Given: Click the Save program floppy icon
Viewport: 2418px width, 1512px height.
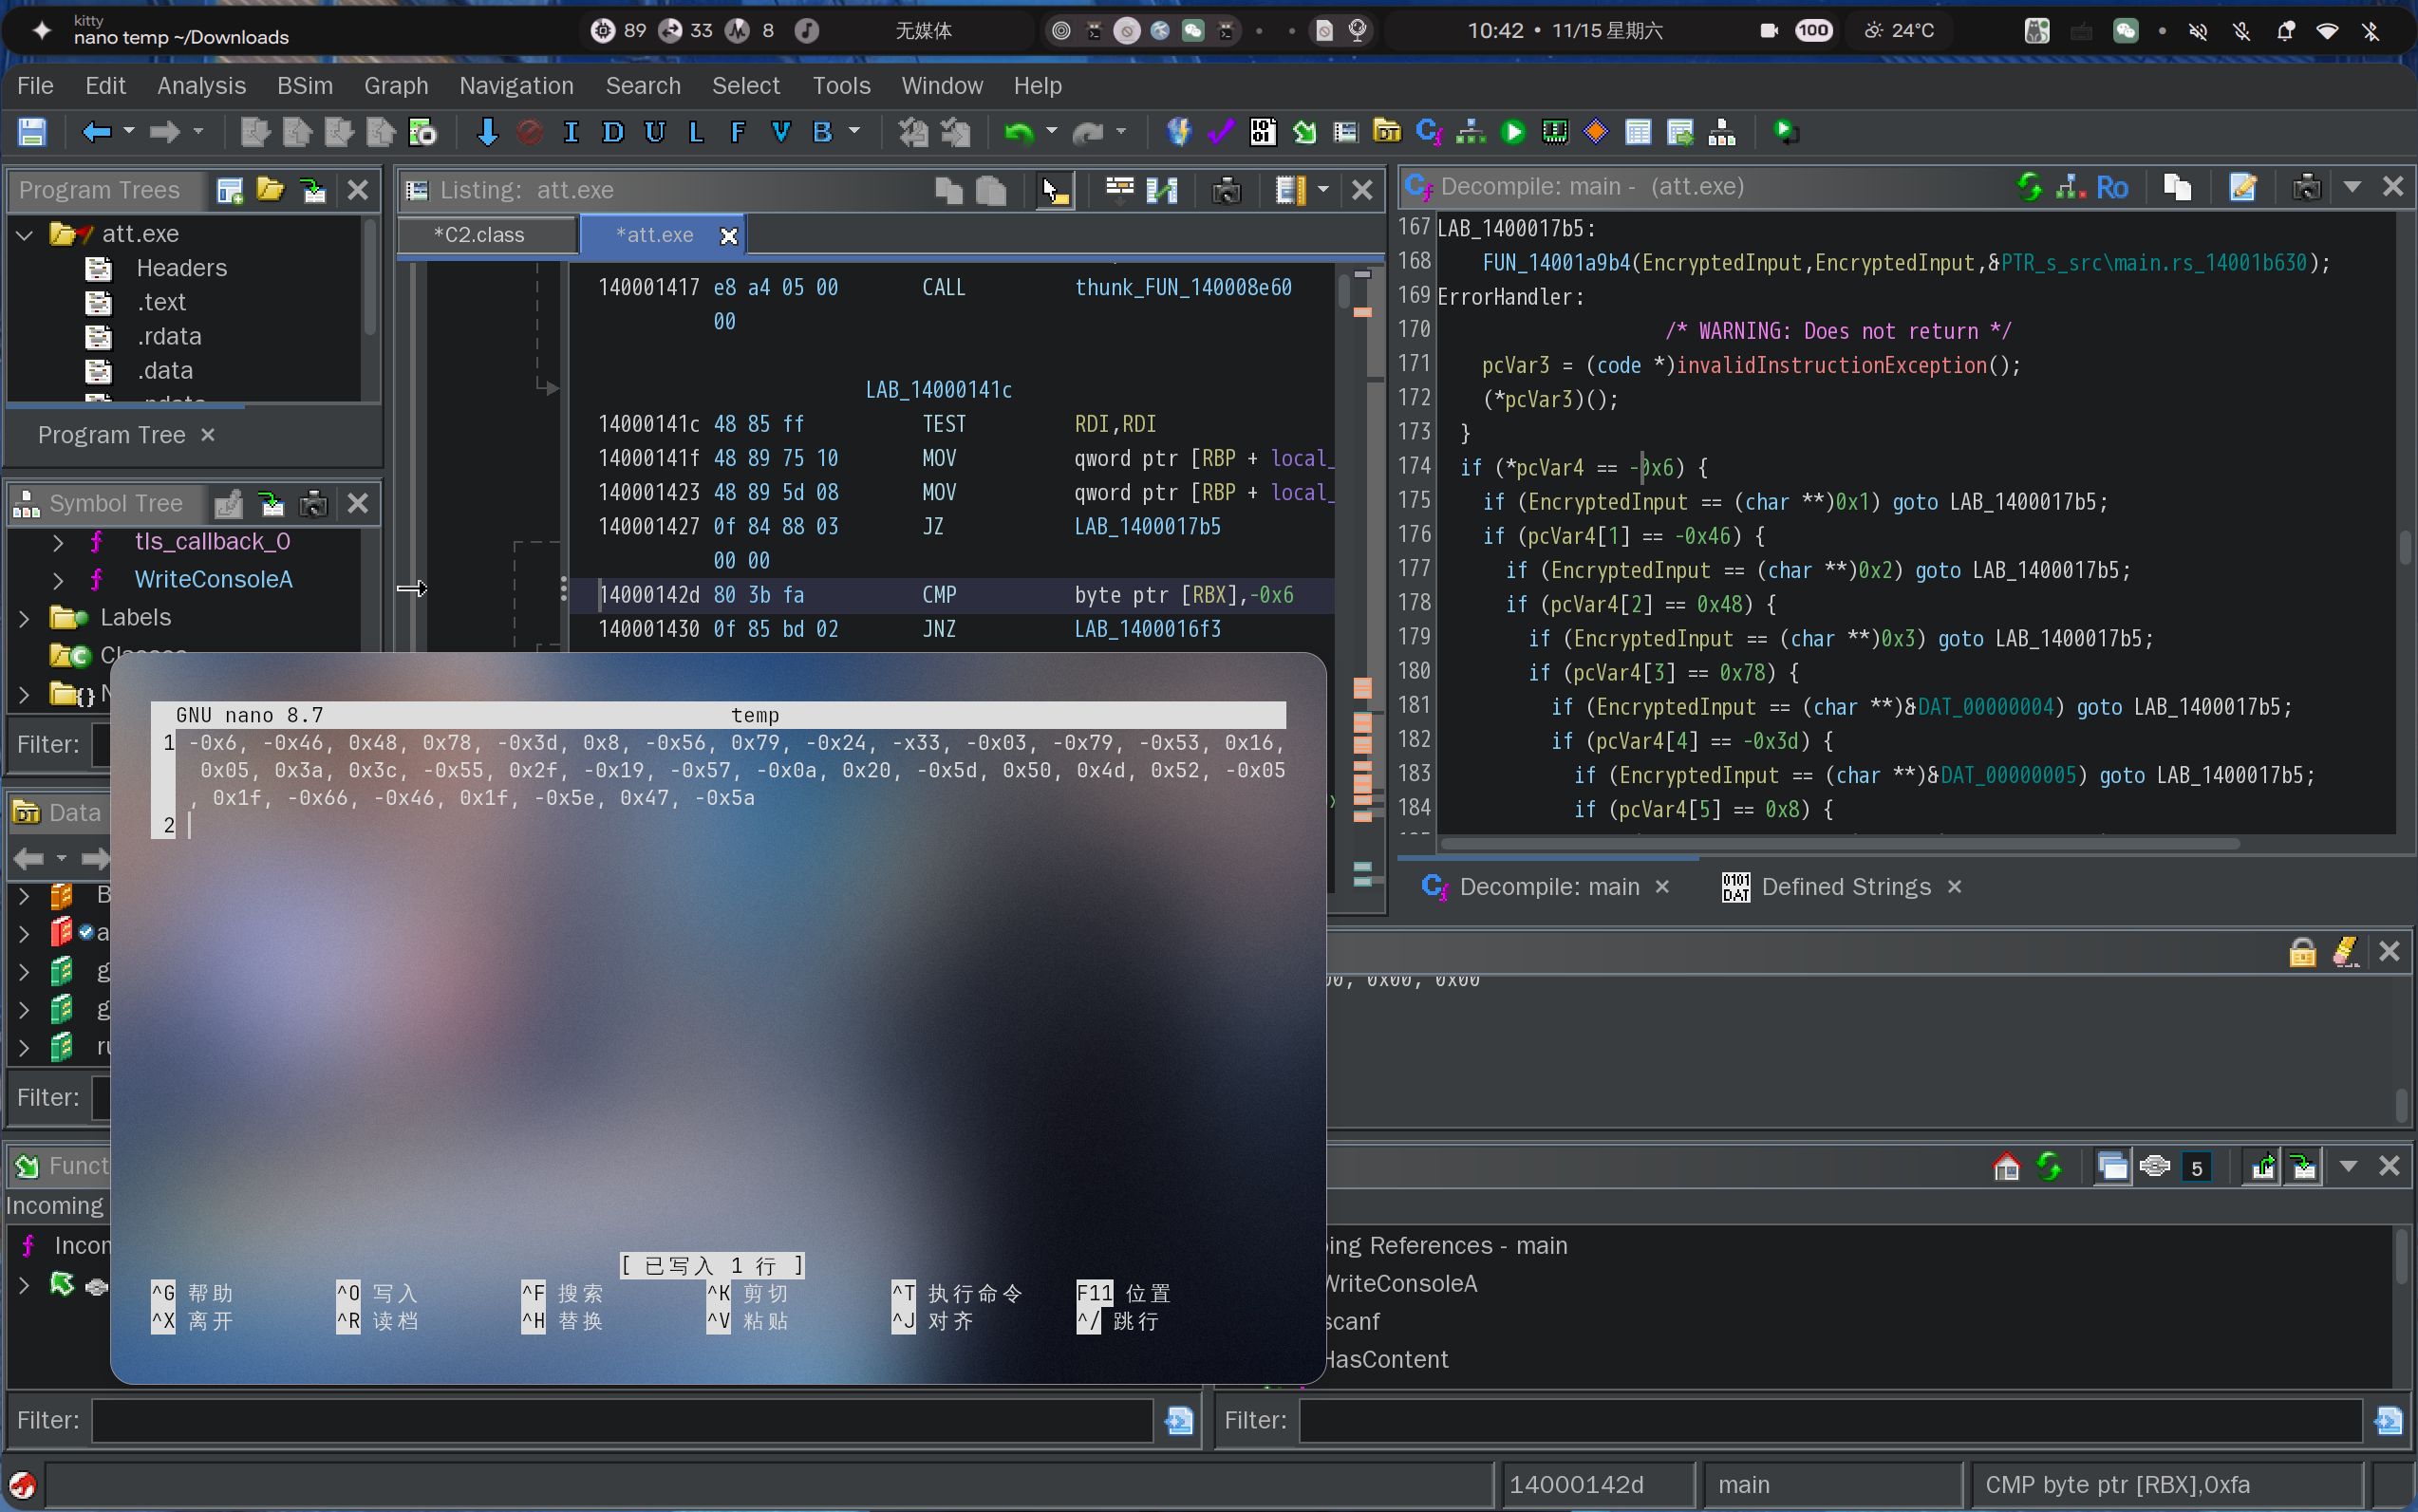Looking at the screenshot, I should click(x=32, y=132).
